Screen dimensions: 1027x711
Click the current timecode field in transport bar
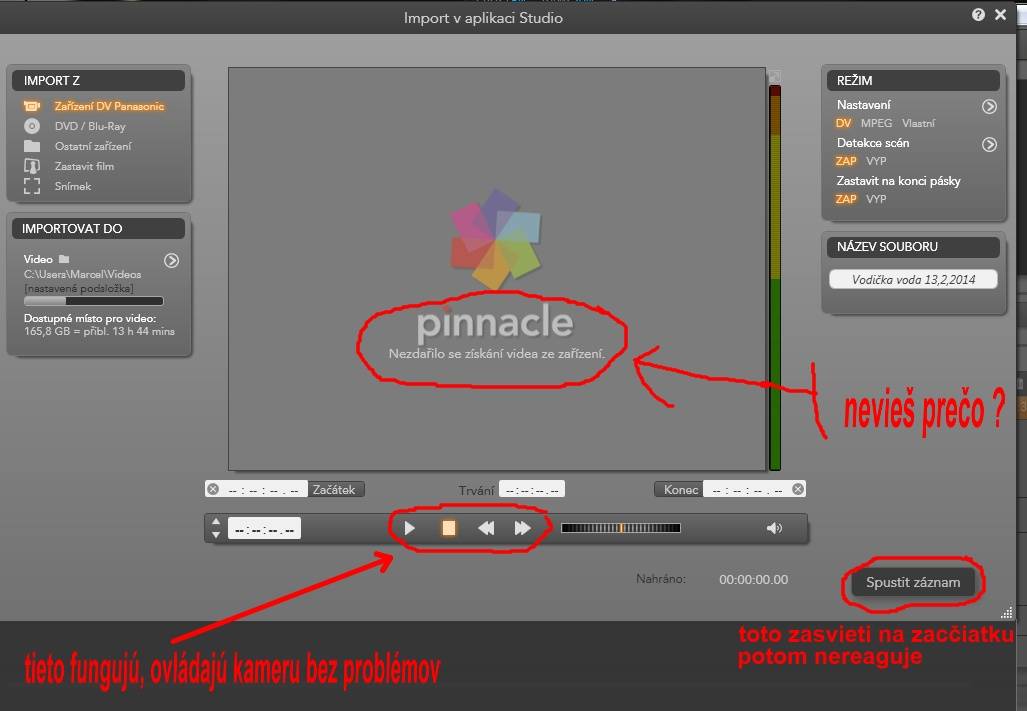tap(264, 529)
